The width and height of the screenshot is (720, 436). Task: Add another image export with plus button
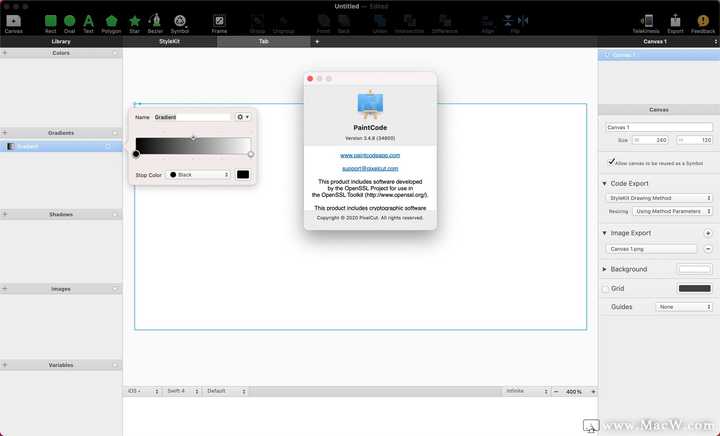click(708, 233)
